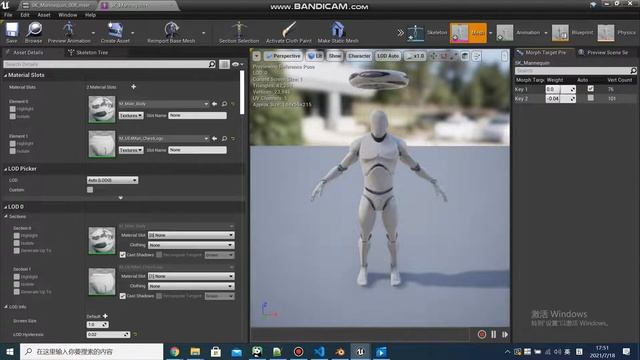Click the Reimport Base Mesh icon

(171, 31)
